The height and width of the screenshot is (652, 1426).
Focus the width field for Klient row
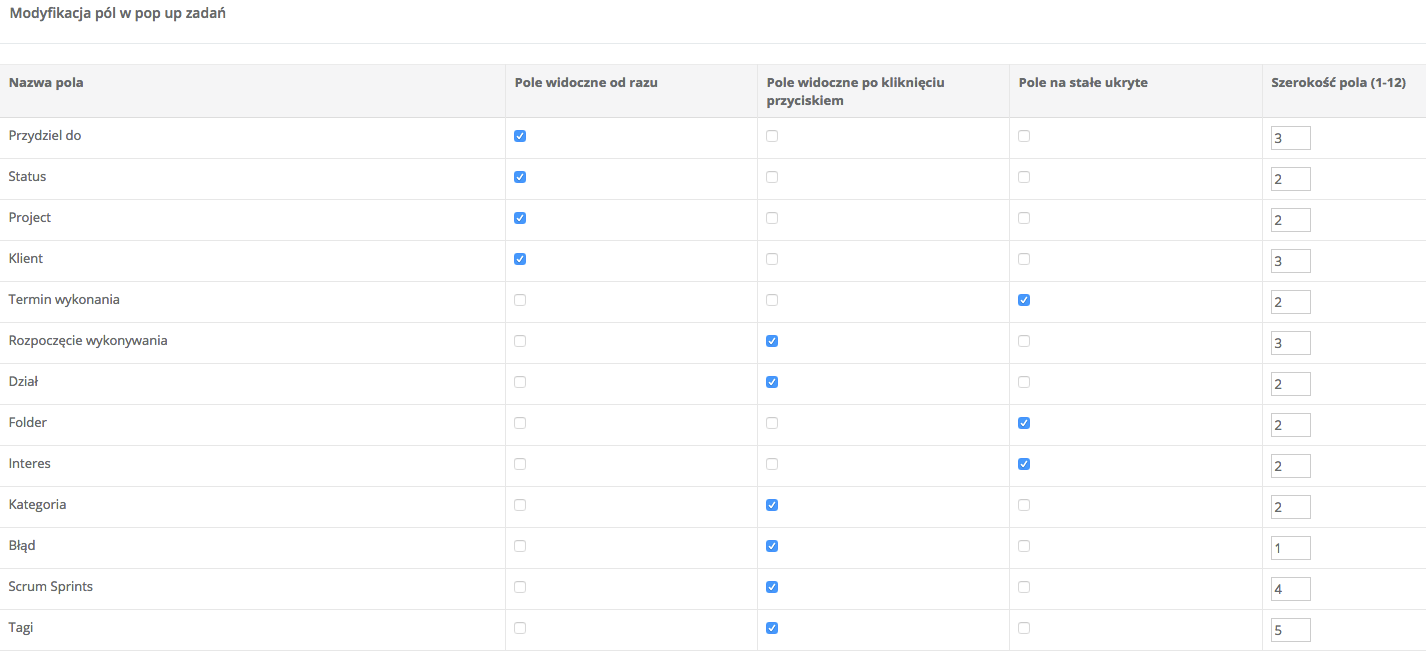(x=1290, y=261)
